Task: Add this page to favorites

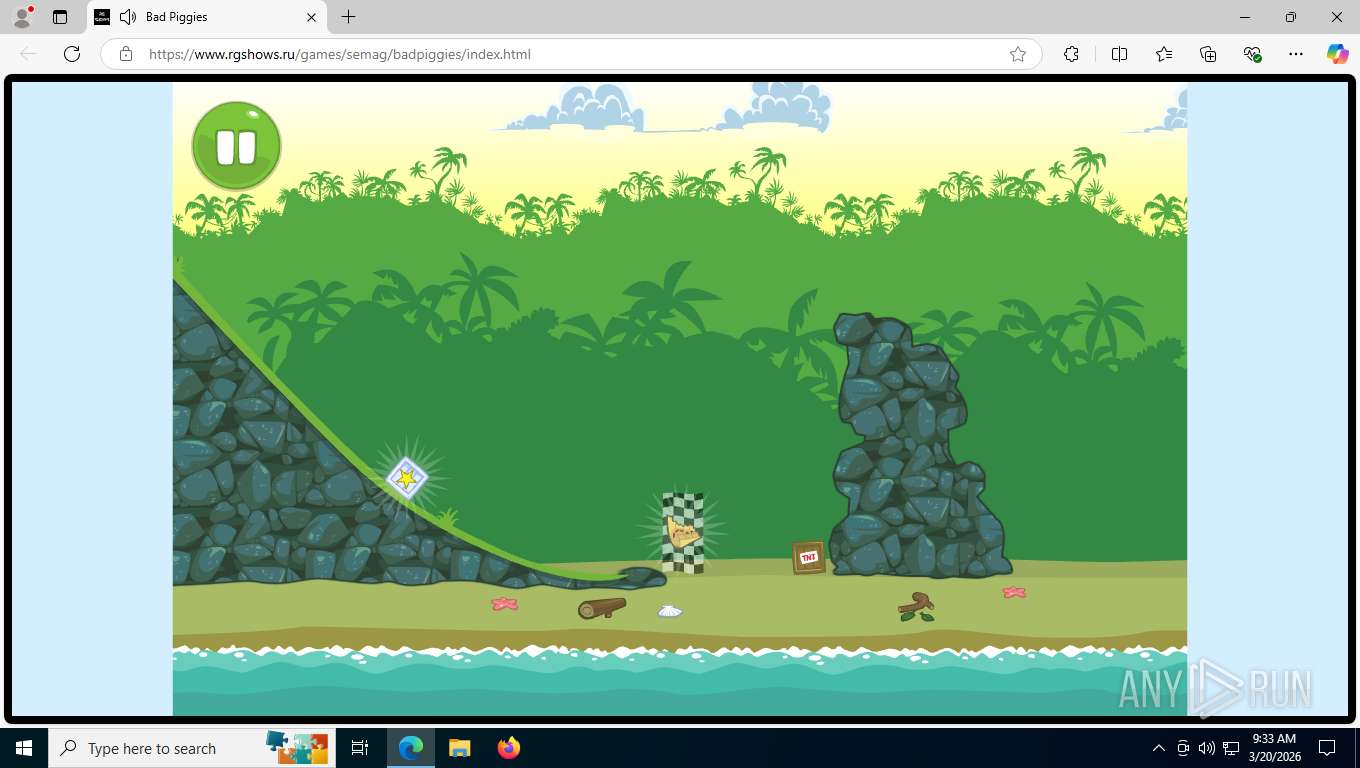Action: [x=1018, y=54]
